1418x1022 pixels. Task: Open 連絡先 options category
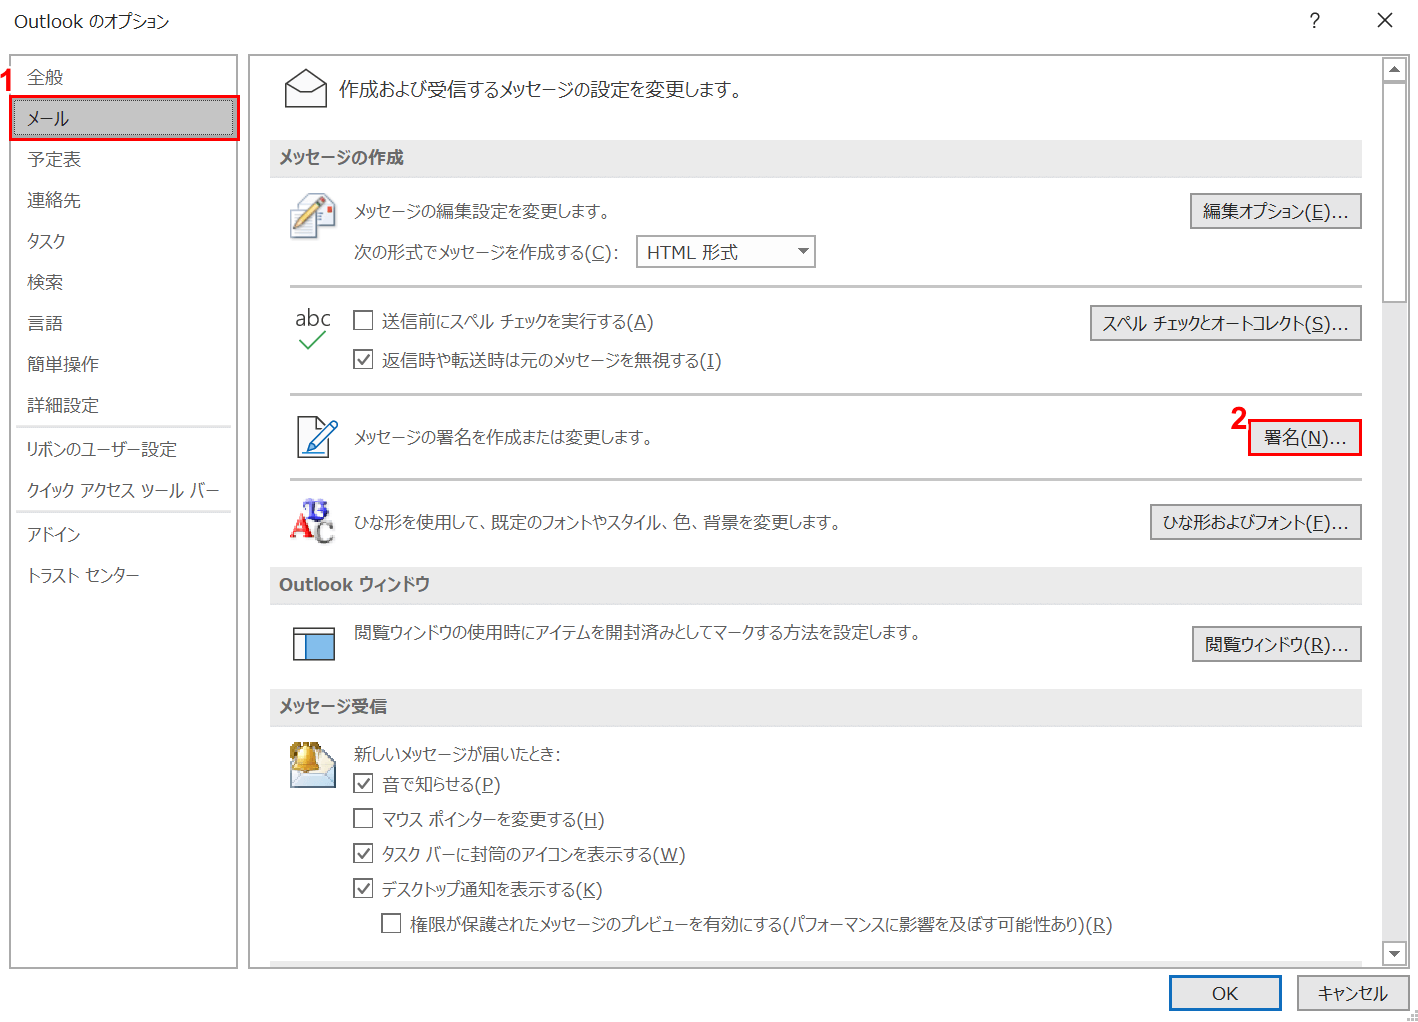pyautogui.click(x=124, y=200)
